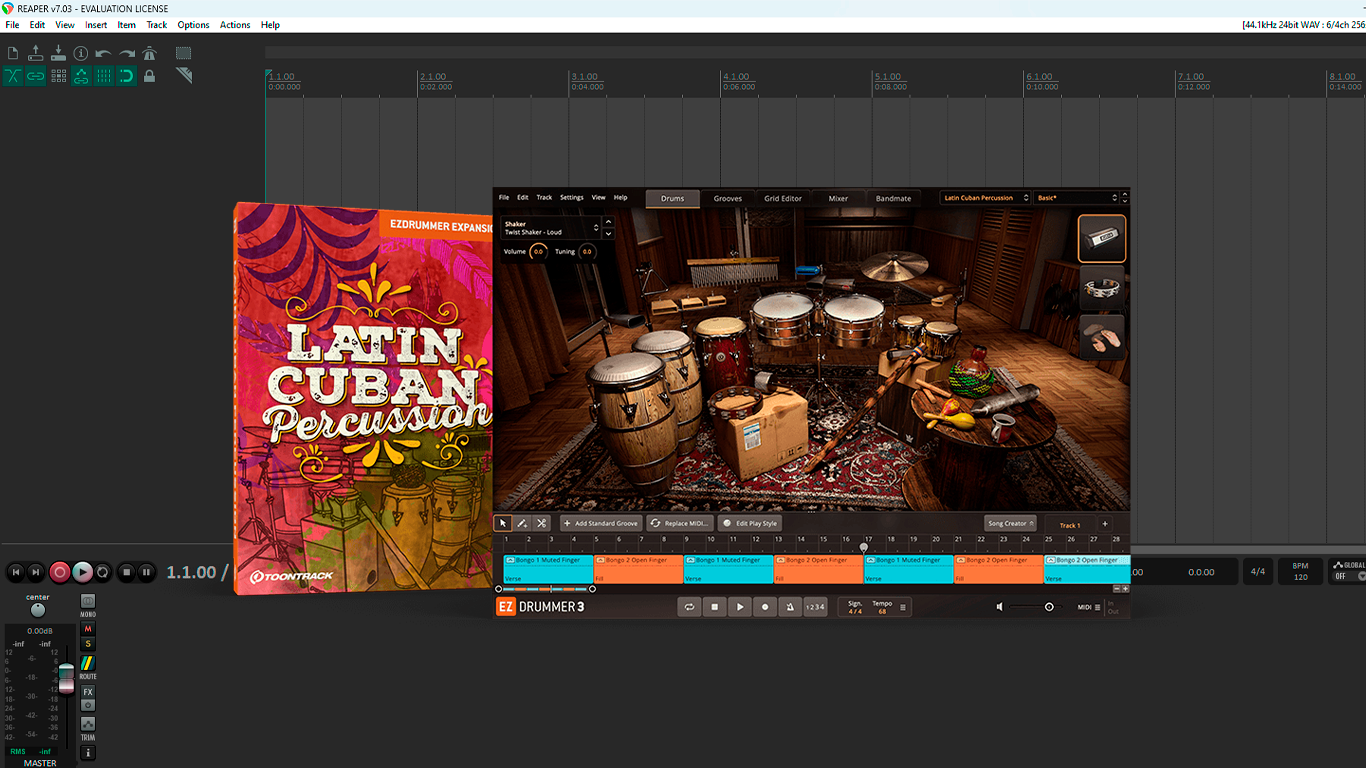The image size is (1366, 768).
Task: Toggle EZdrummer metronome button
Action: point(790,607)
